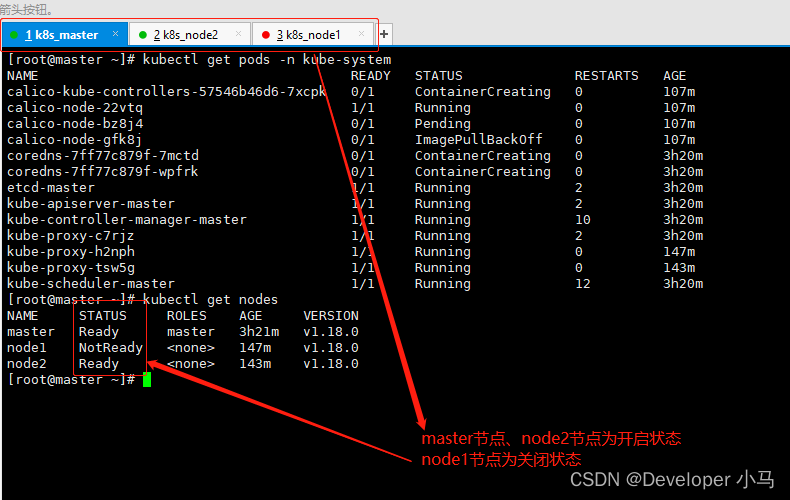Click the ROLES column header in nodes table
Image resolution: width=790 pixels, height=500 pixels.
coord(186,316)
